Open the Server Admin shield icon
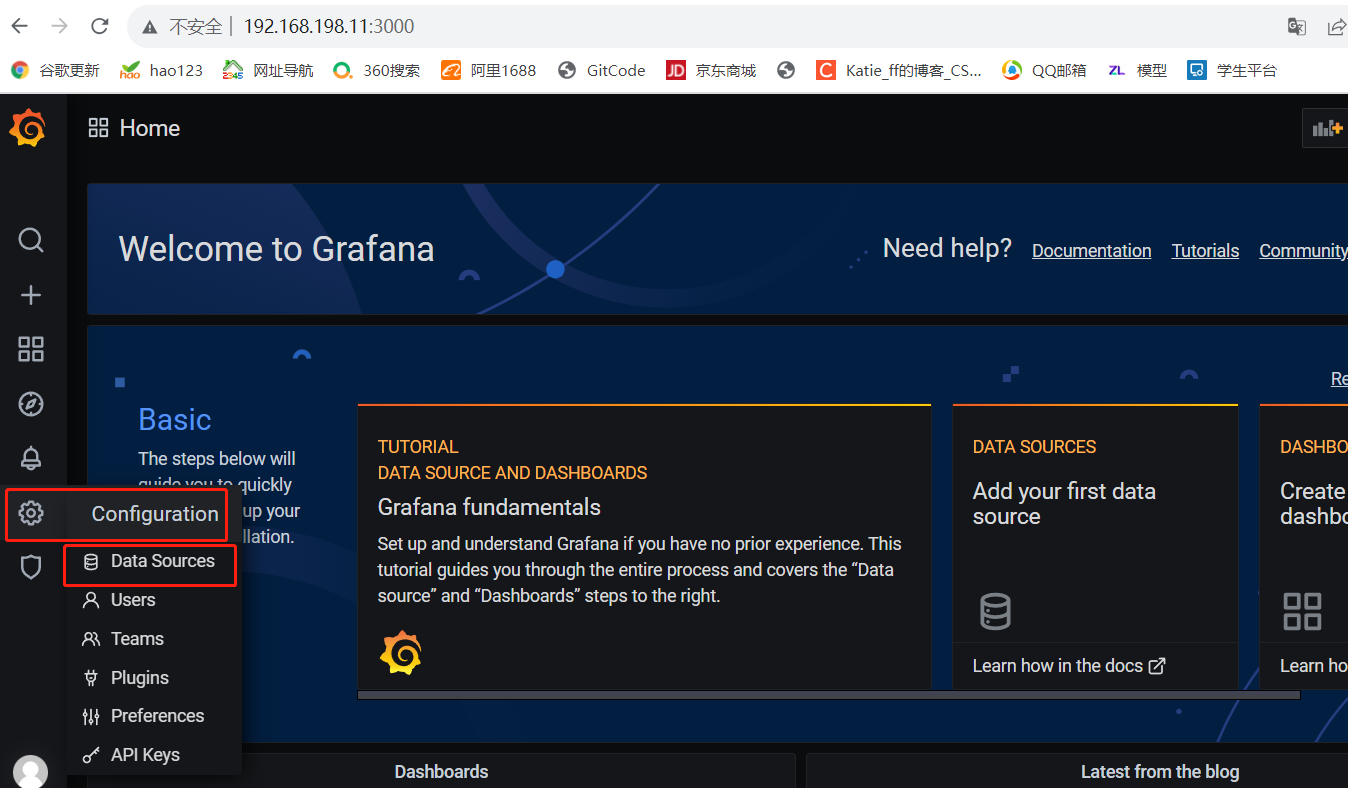The width and height of the screenshot is (1348, 788). click(31, 568)
